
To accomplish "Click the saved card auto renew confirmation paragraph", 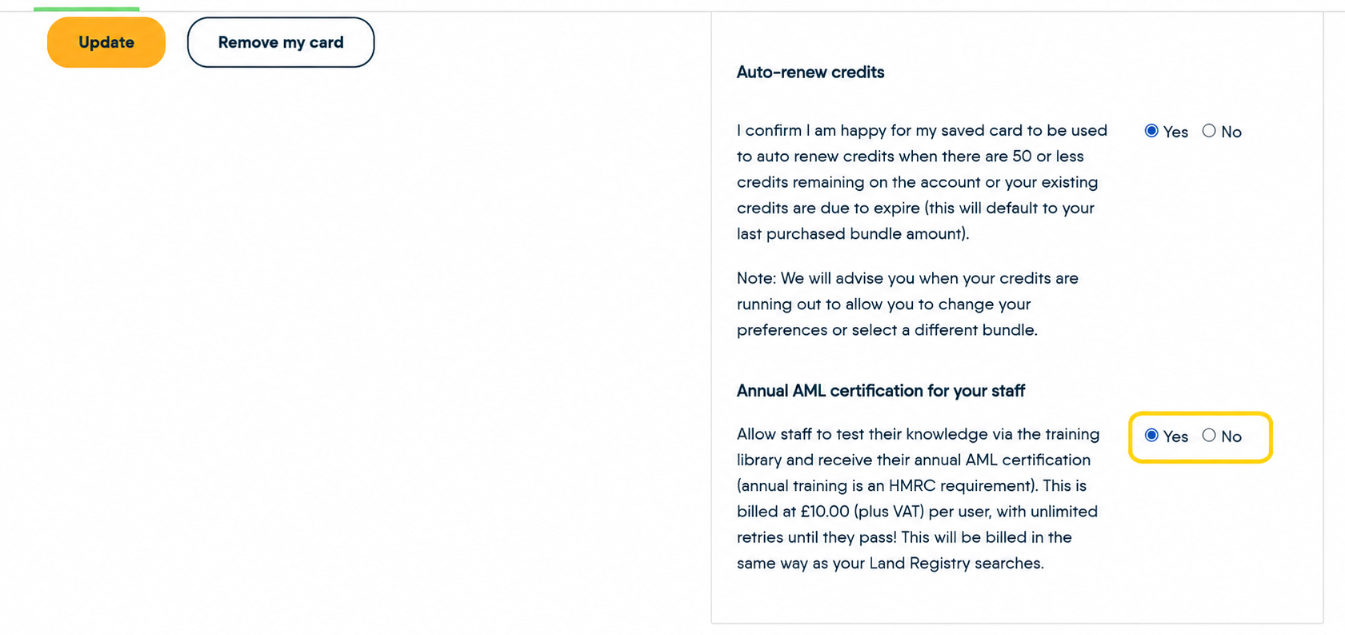I will 922,182.
